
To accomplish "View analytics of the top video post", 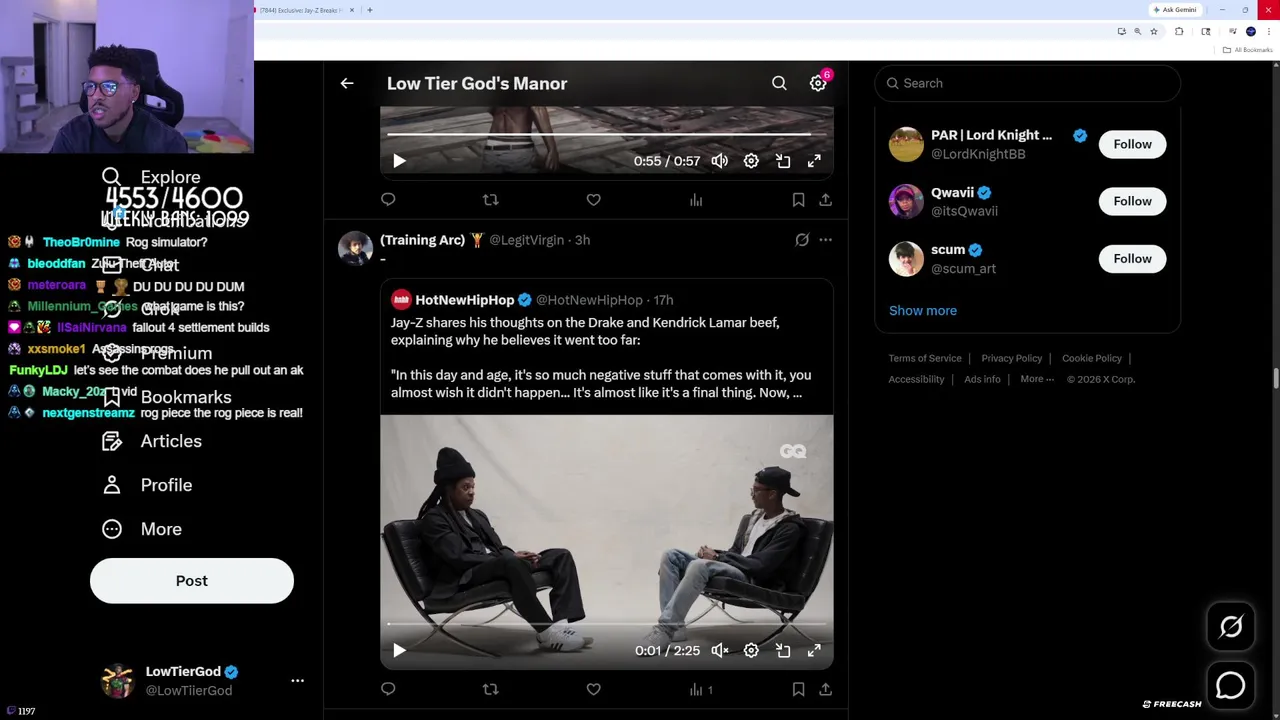I will (x=696, y=200).
